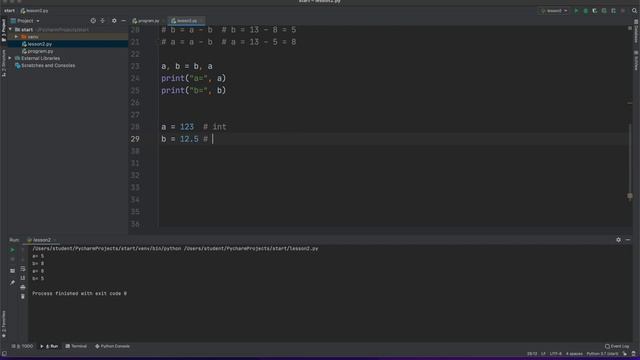This screenshot has height=360, width=640.
Task: Click gutter at line number 29
Action: pyautogui.click(x=135, y=139)
